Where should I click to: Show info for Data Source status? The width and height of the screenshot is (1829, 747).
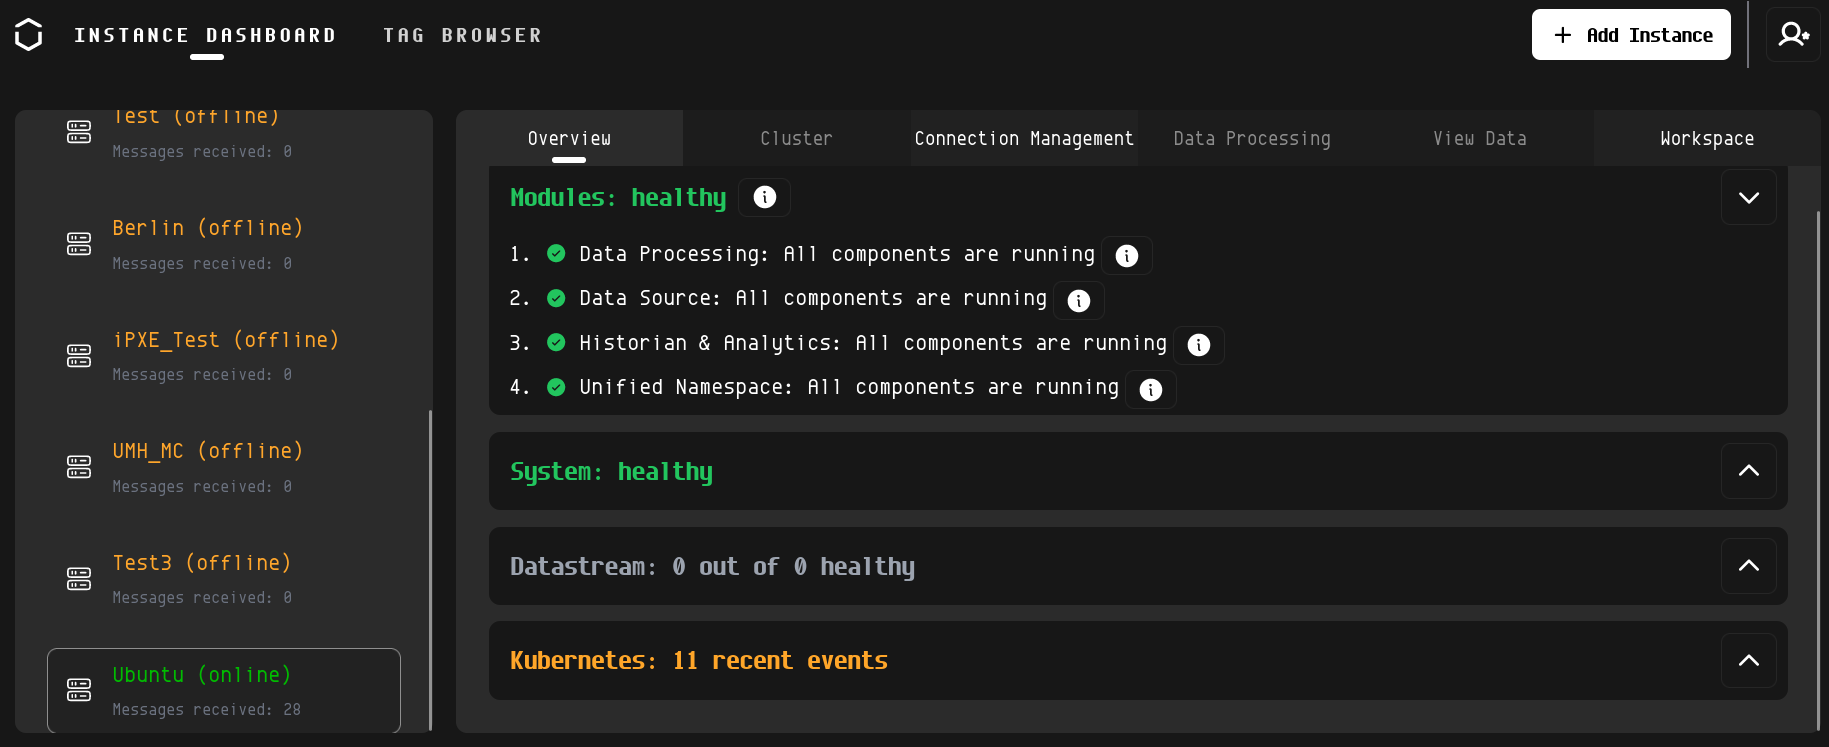pyautogui.click(x=1079, y=300)
